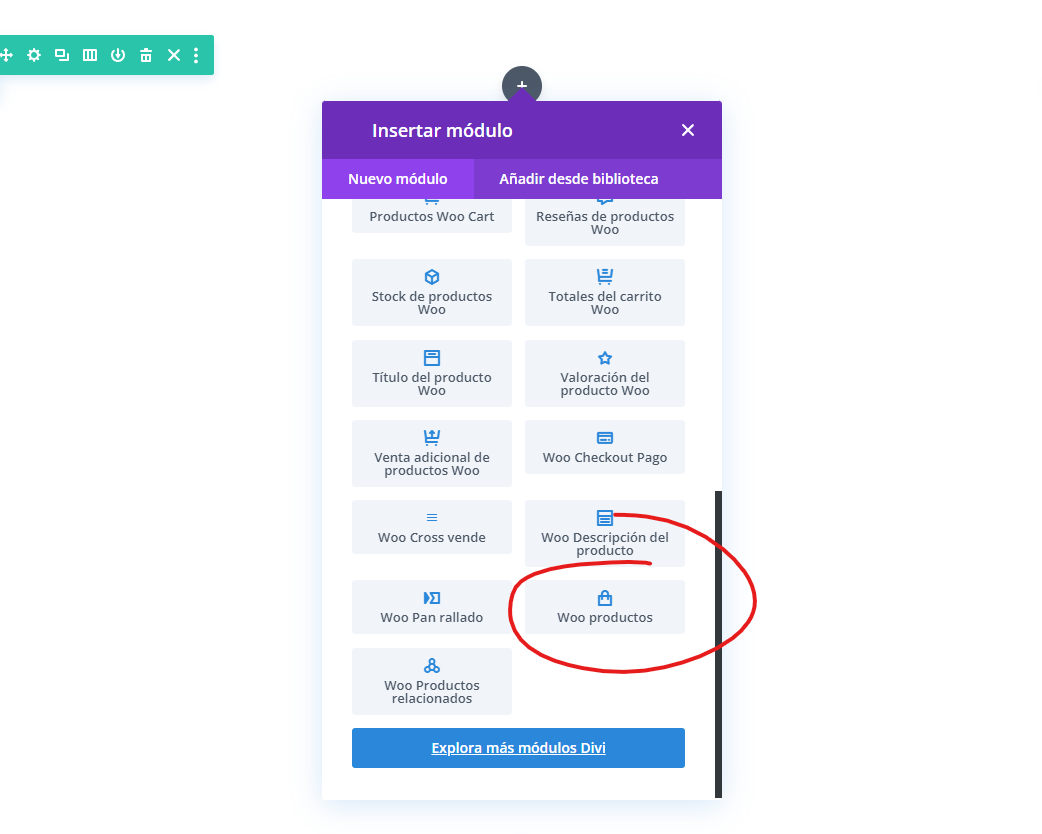Save row to library icon
The width and height of the screenshot is (1042, 834).
point(118,55)
